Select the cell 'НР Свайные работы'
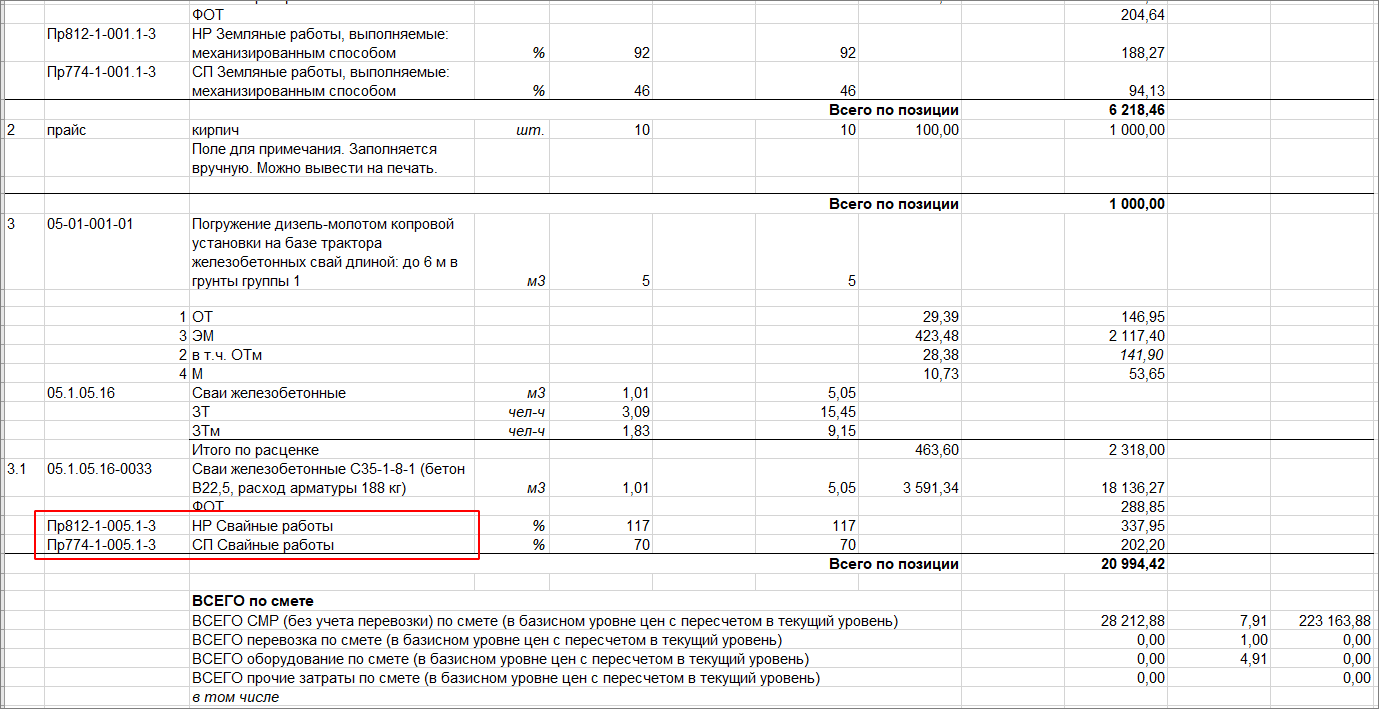Viewport: 1379px width, 709px height. (262, 526)
